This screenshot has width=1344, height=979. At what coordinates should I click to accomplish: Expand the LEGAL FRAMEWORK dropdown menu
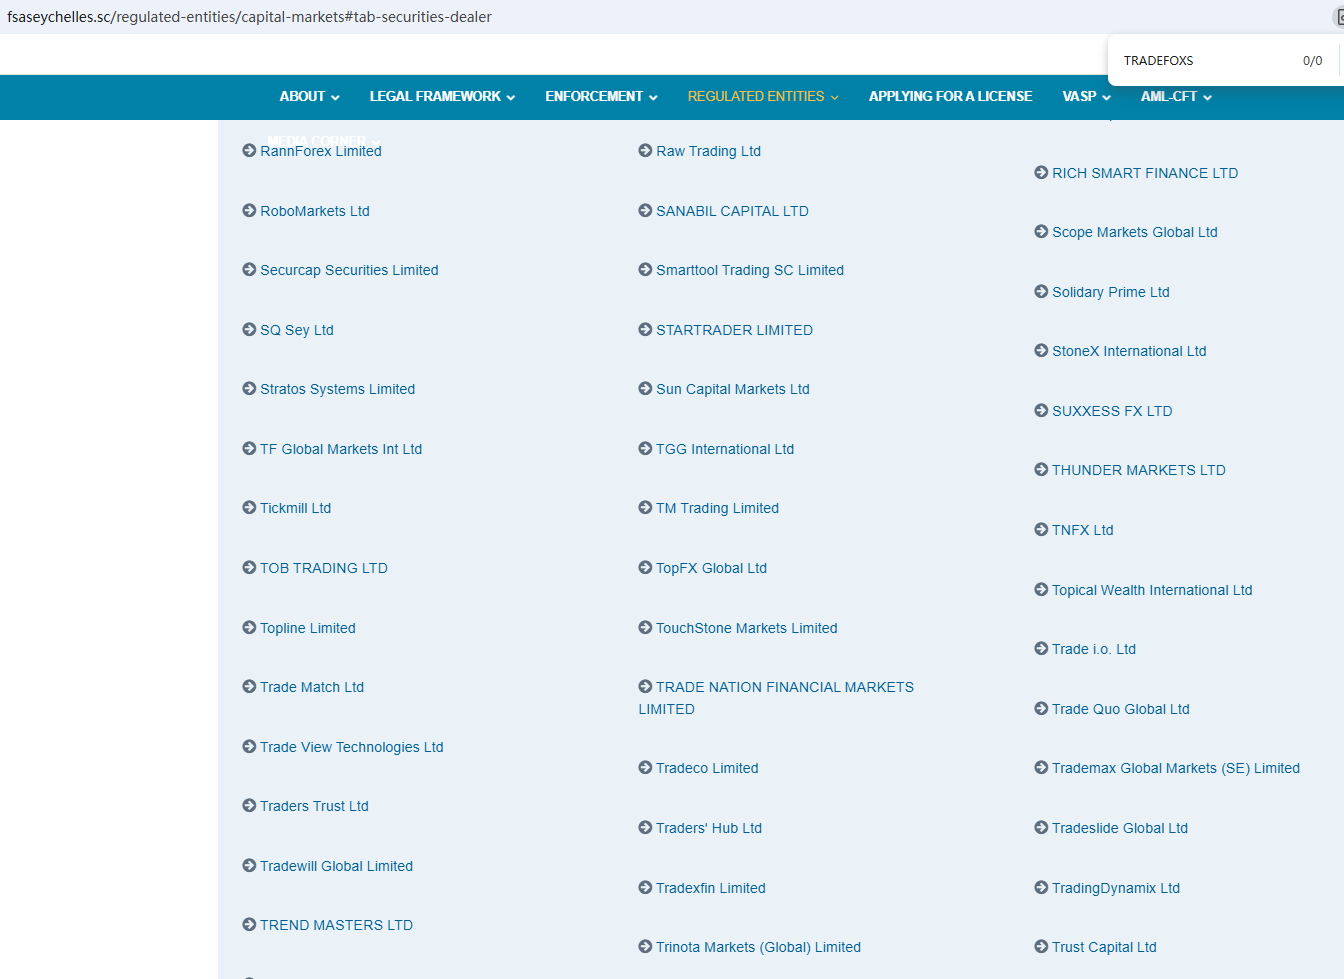(442, 97)
